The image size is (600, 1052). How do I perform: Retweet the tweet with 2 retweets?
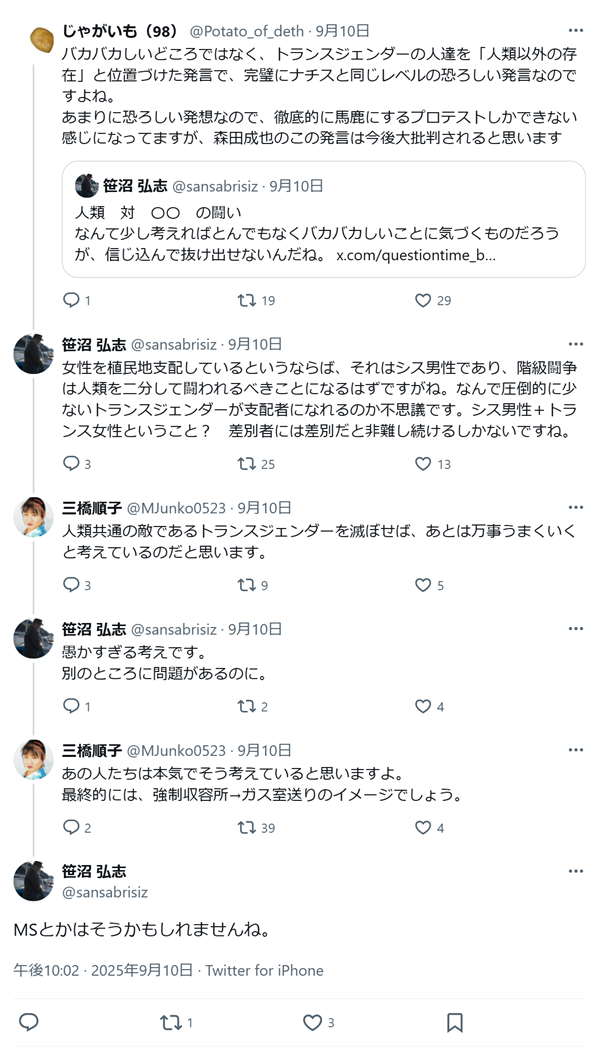(245, 706)
